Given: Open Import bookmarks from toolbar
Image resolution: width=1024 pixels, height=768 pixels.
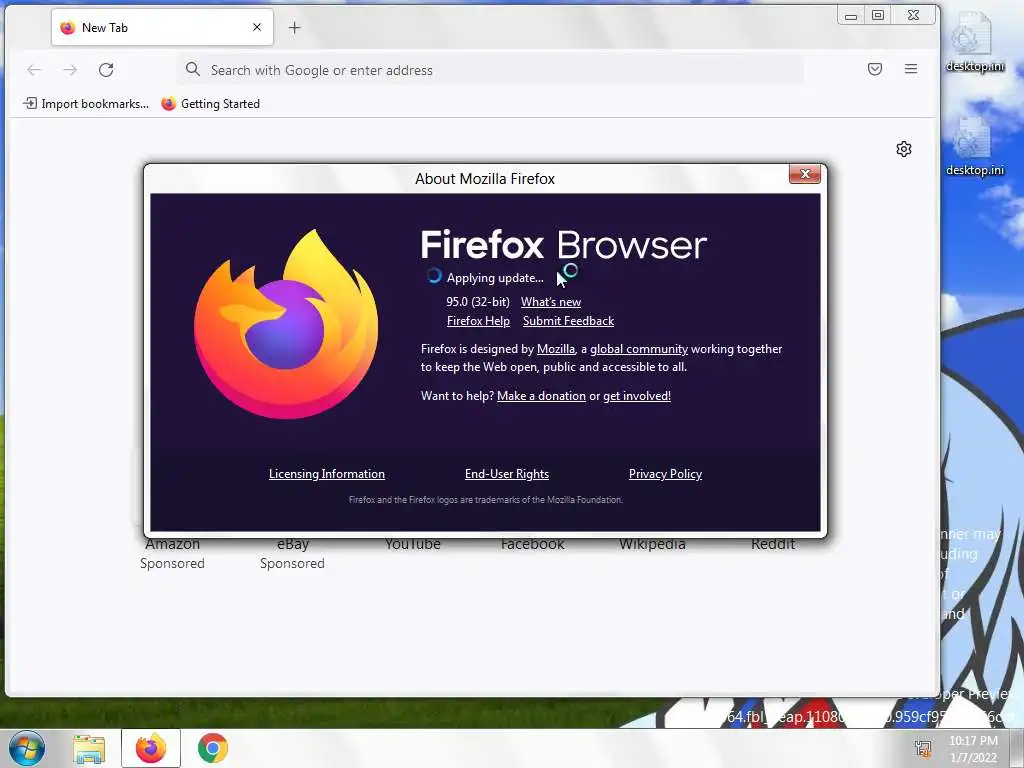Looking at the screenshot, I should tap(86, 104).
